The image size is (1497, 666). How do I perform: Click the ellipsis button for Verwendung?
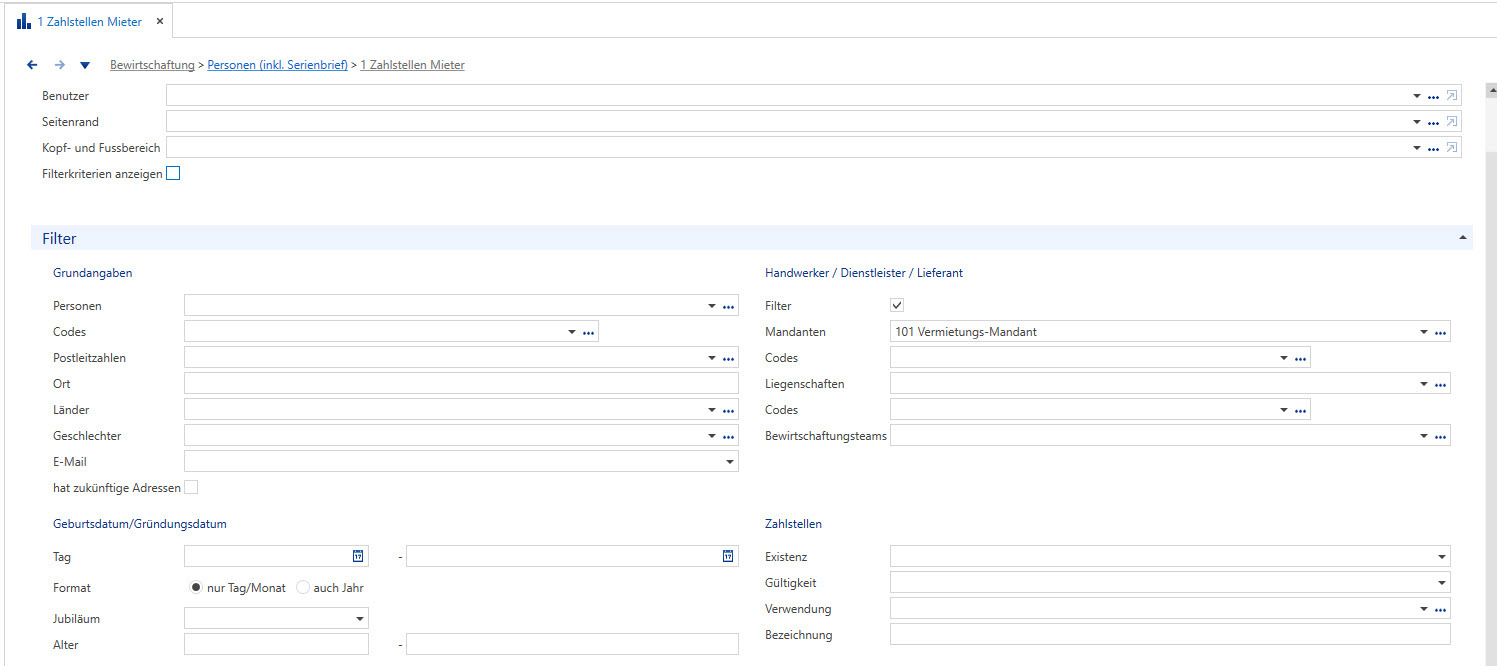pos(1440,608)
